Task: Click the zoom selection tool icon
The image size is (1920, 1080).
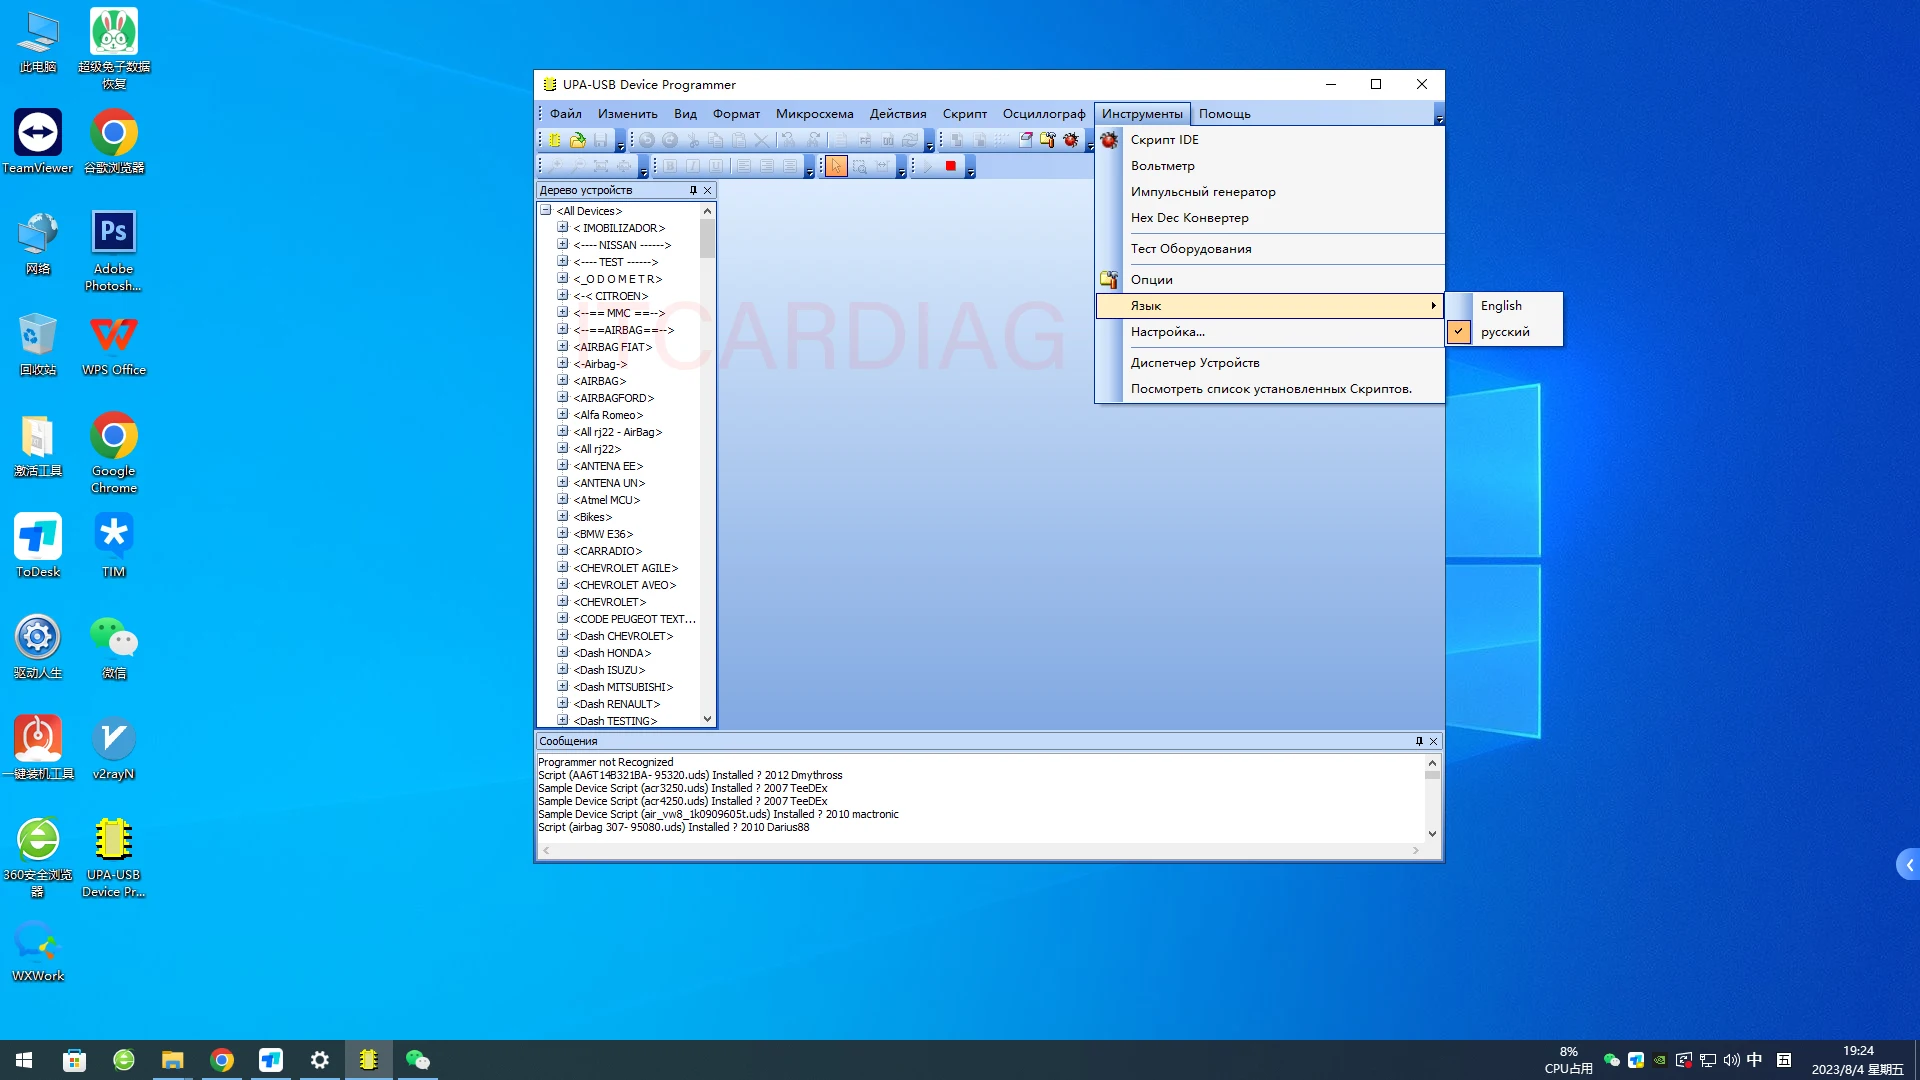Action: (x=859, y=166)
